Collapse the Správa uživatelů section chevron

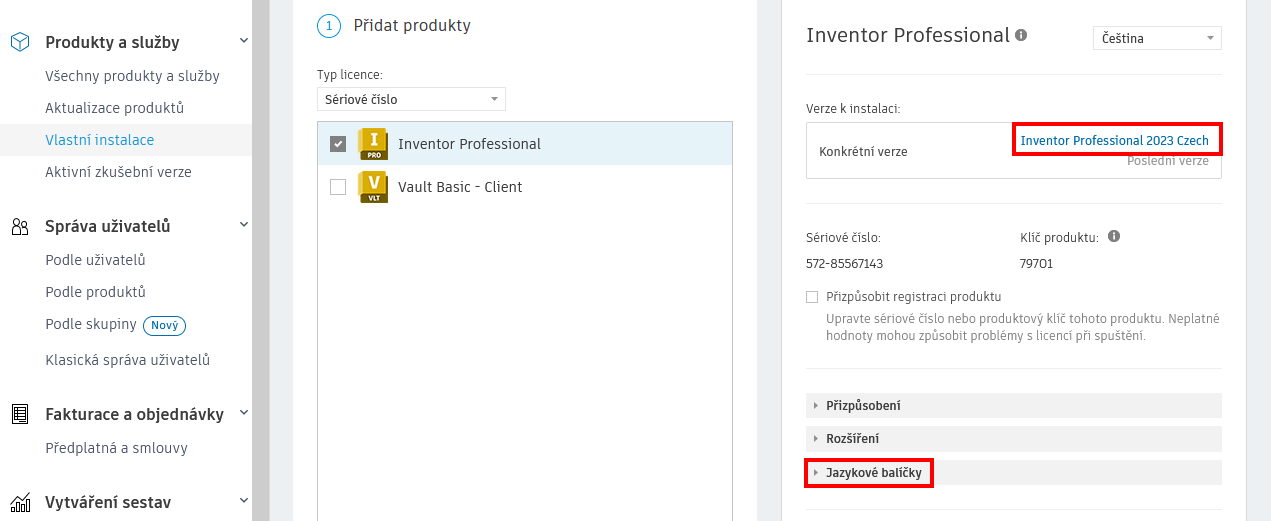(244, 225)
